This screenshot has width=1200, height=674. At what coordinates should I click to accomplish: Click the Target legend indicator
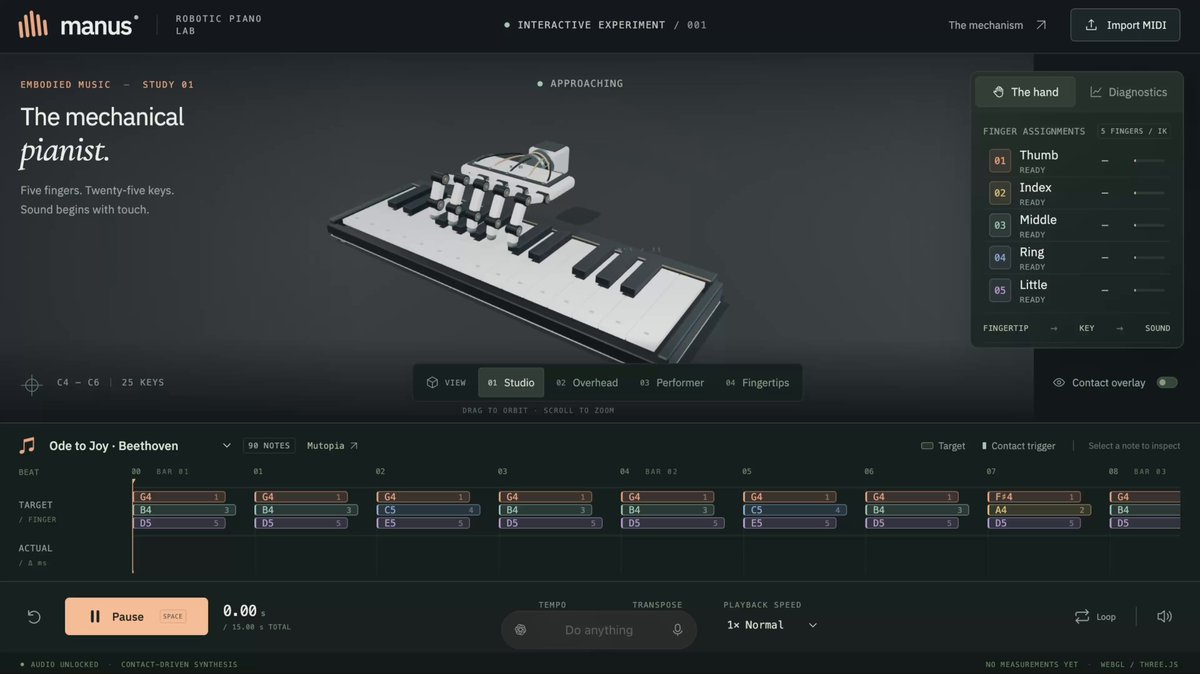[x=943, y=446]
